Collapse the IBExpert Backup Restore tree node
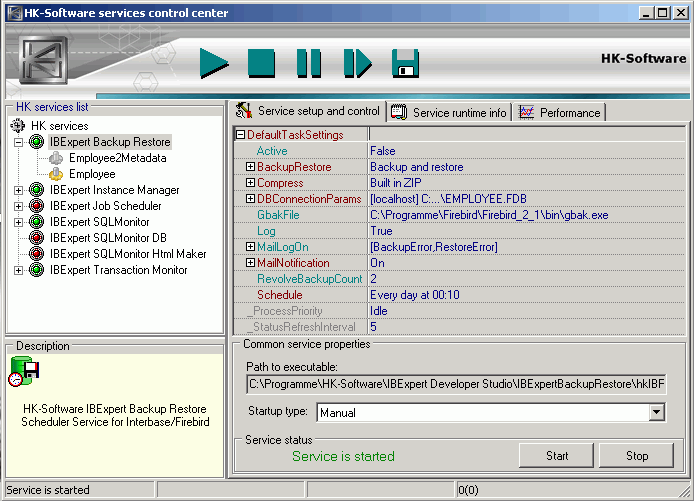This screenshot has height=501, width=694. click(19, 143)
